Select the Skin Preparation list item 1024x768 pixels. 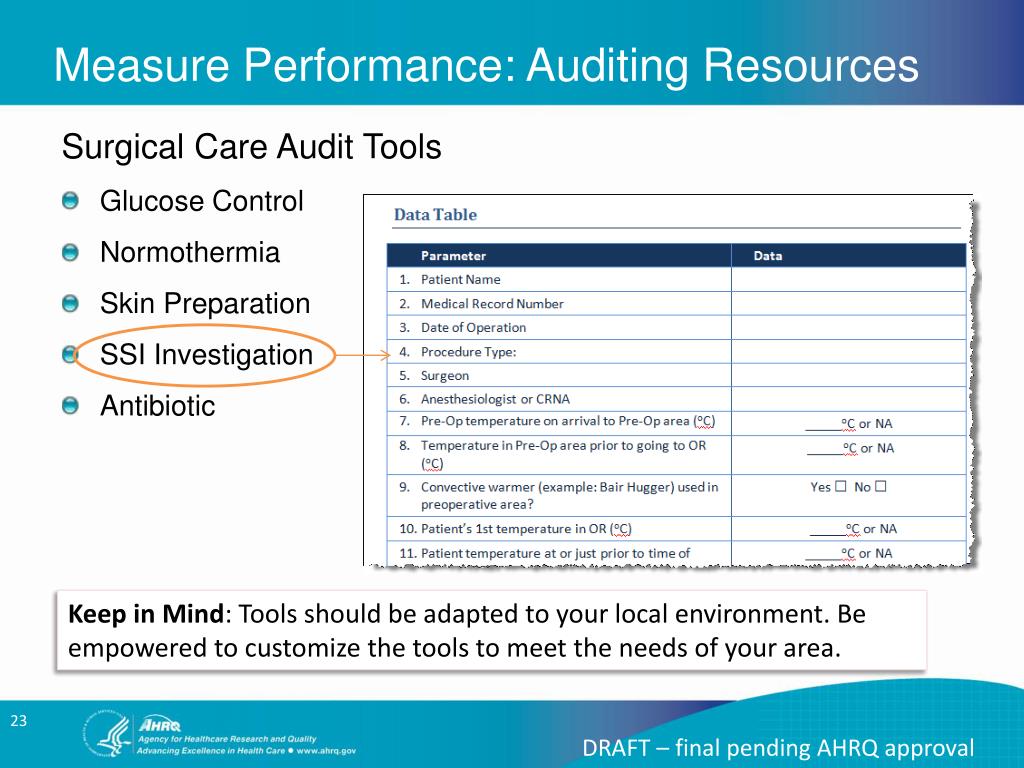click(x=204, y=304)
